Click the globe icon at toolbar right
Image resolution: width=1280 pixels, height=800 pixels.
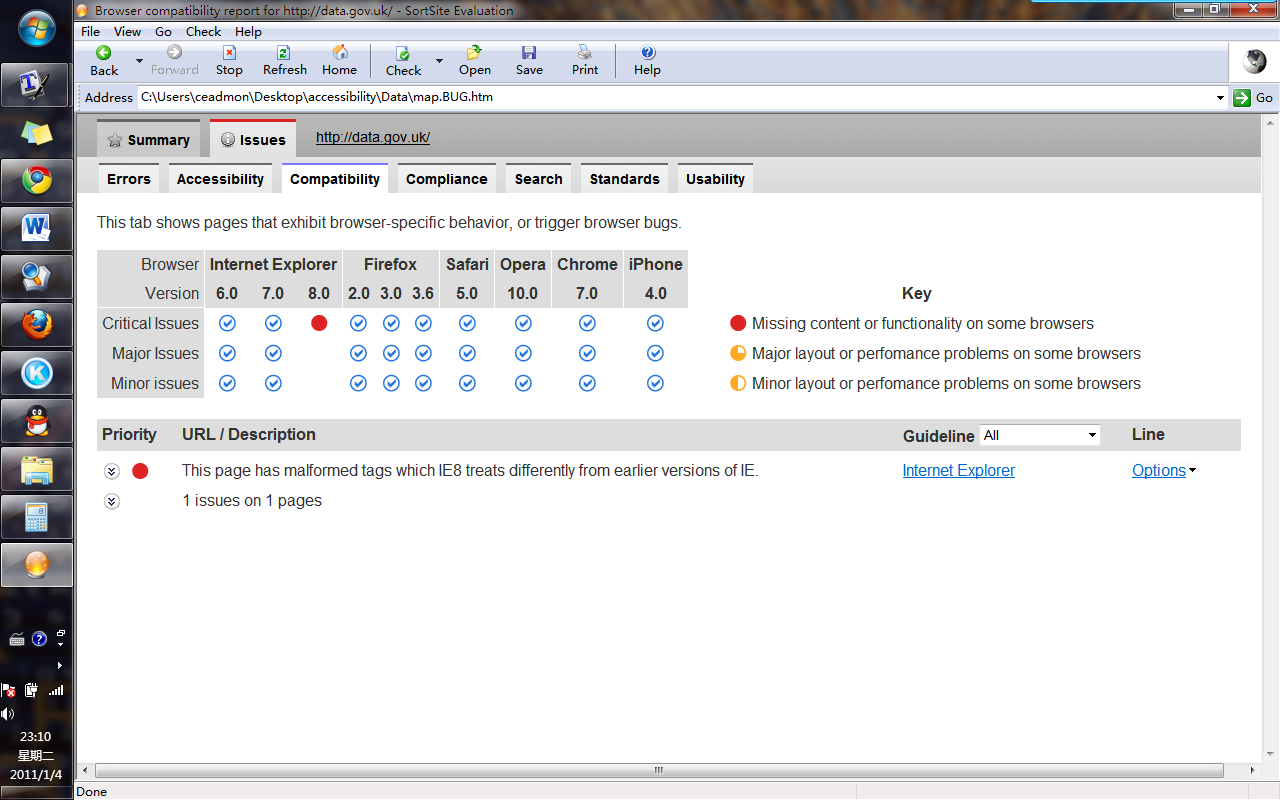1254,61
